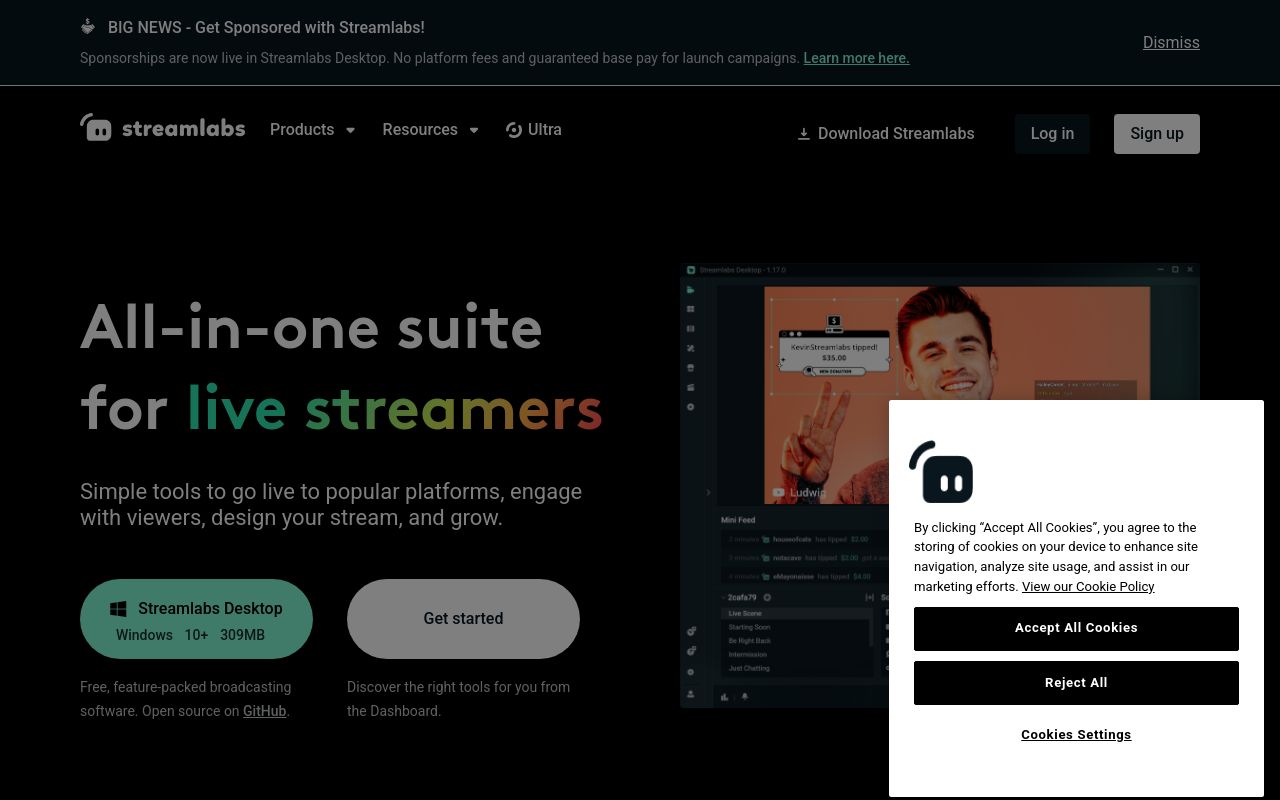
Task: Click 'Sponsorships are now live in Streamlabs Desktop' text
Action: [x=441, y=58]
